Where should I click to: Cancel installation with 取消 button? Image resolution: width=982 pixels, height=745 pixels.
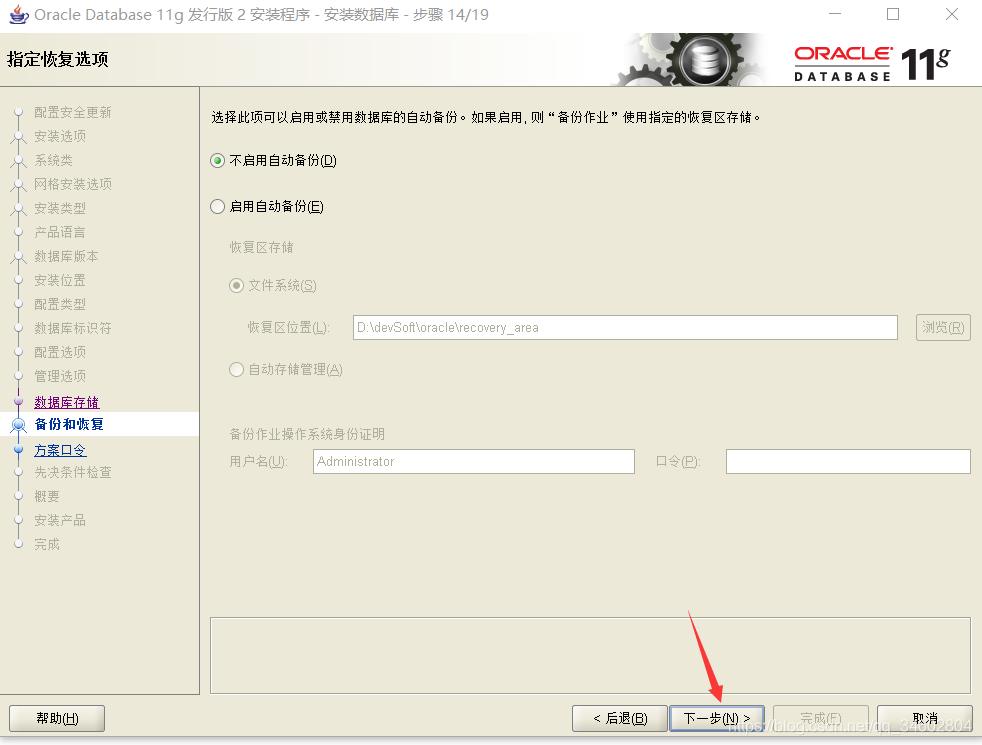pos(925,718)
